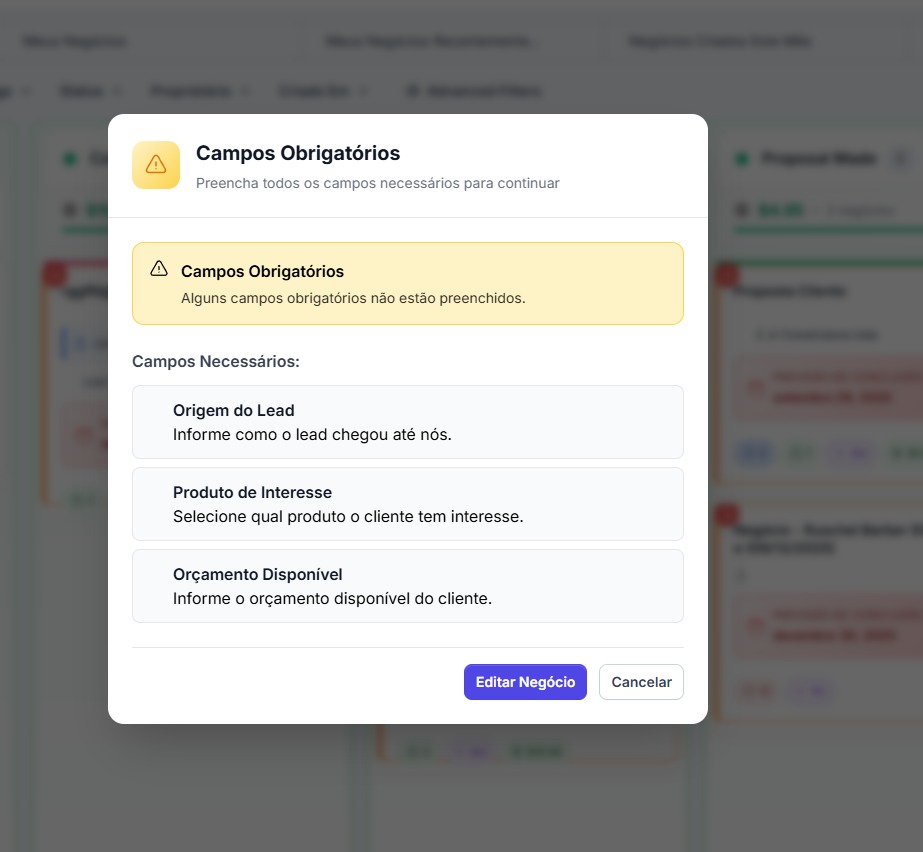
Task: Click the large yellow warning icon in the dialog header
Action: pyautogui.click(x=156, y=165)
